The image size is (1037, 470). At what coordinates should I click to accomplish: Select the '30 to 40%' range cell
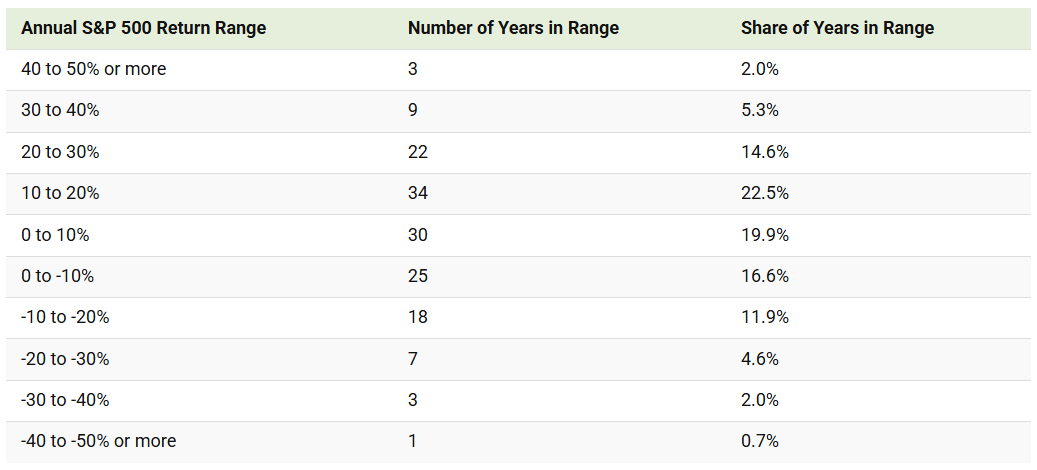(60, 110)
